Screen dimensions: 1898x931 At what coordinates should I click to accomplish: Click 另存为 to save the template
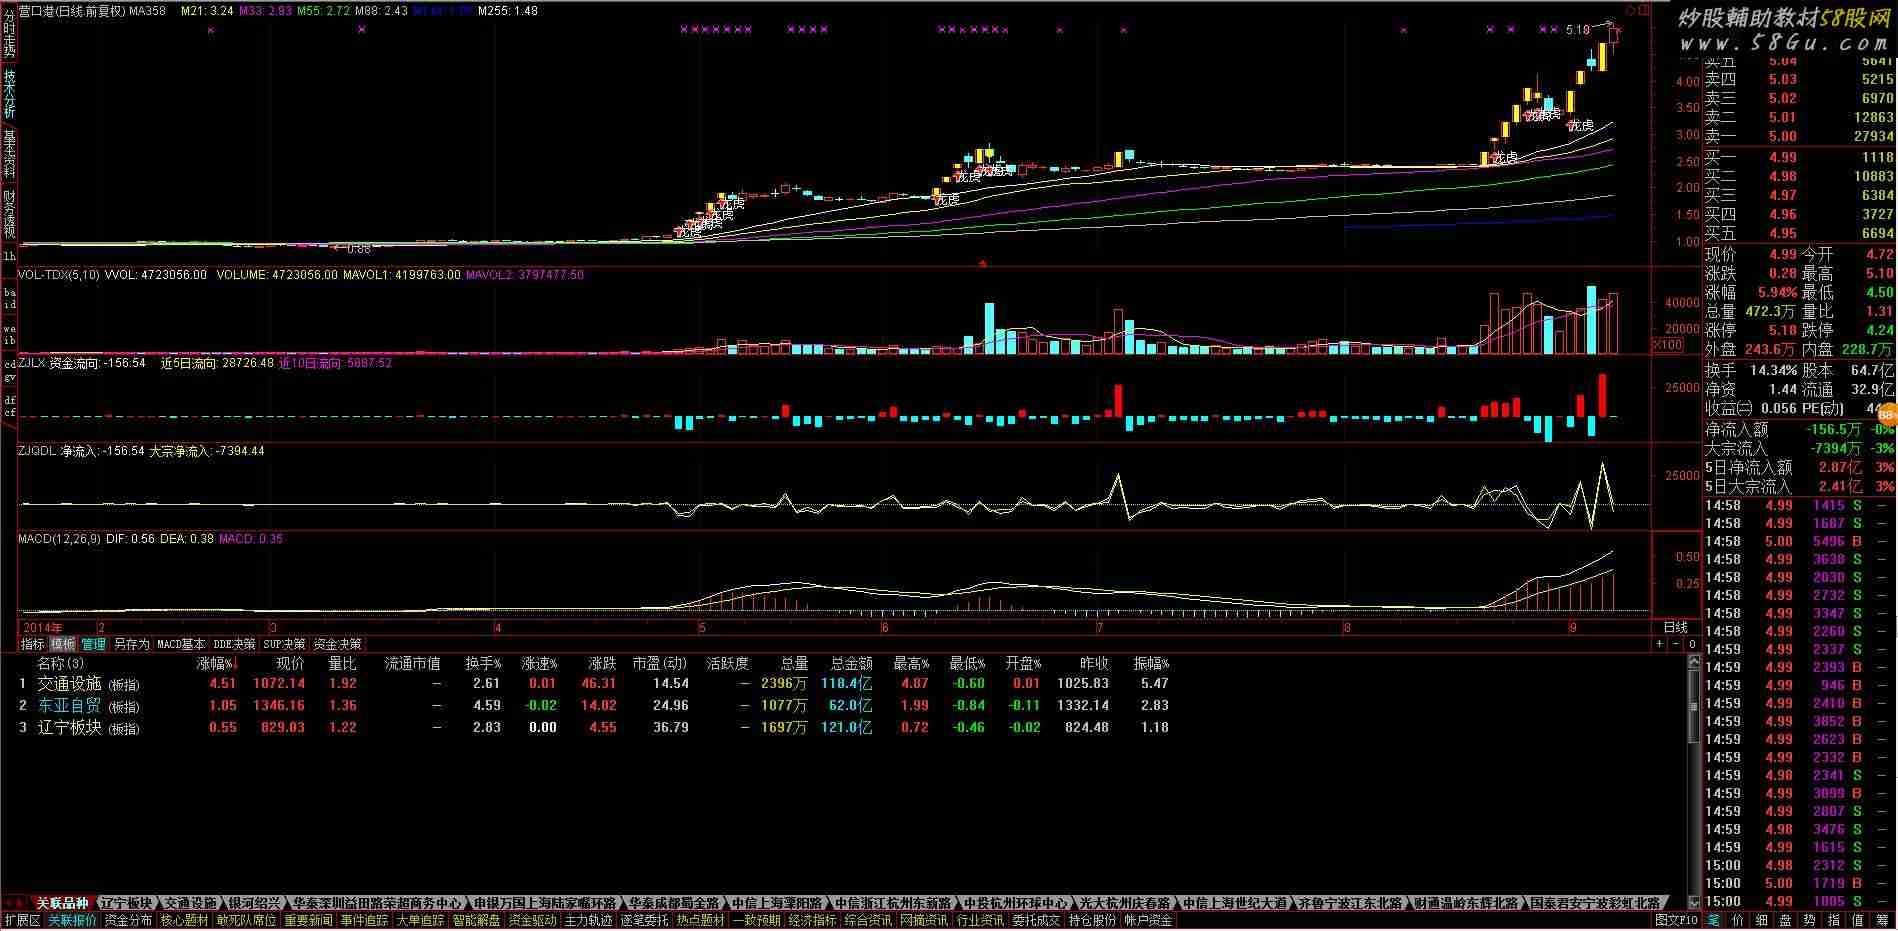point(131,644)
